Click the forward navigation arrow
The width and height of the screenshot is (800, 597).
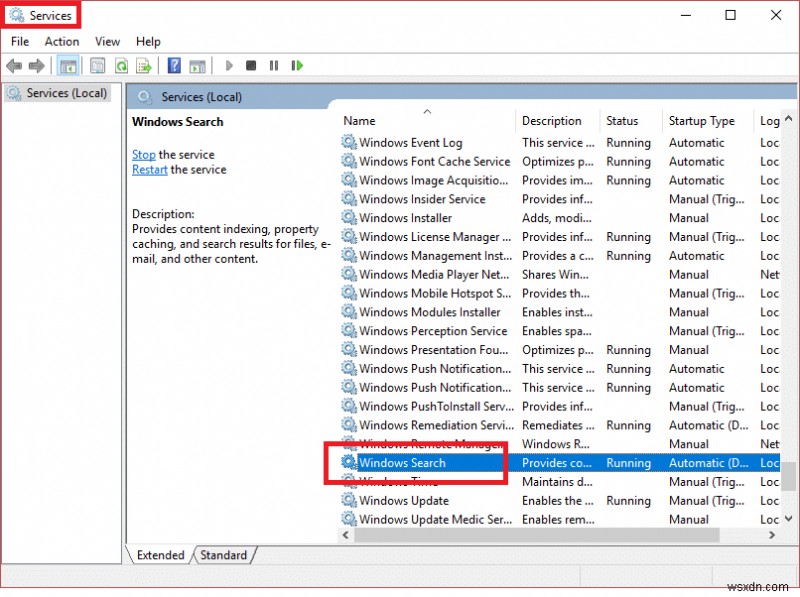38,65
